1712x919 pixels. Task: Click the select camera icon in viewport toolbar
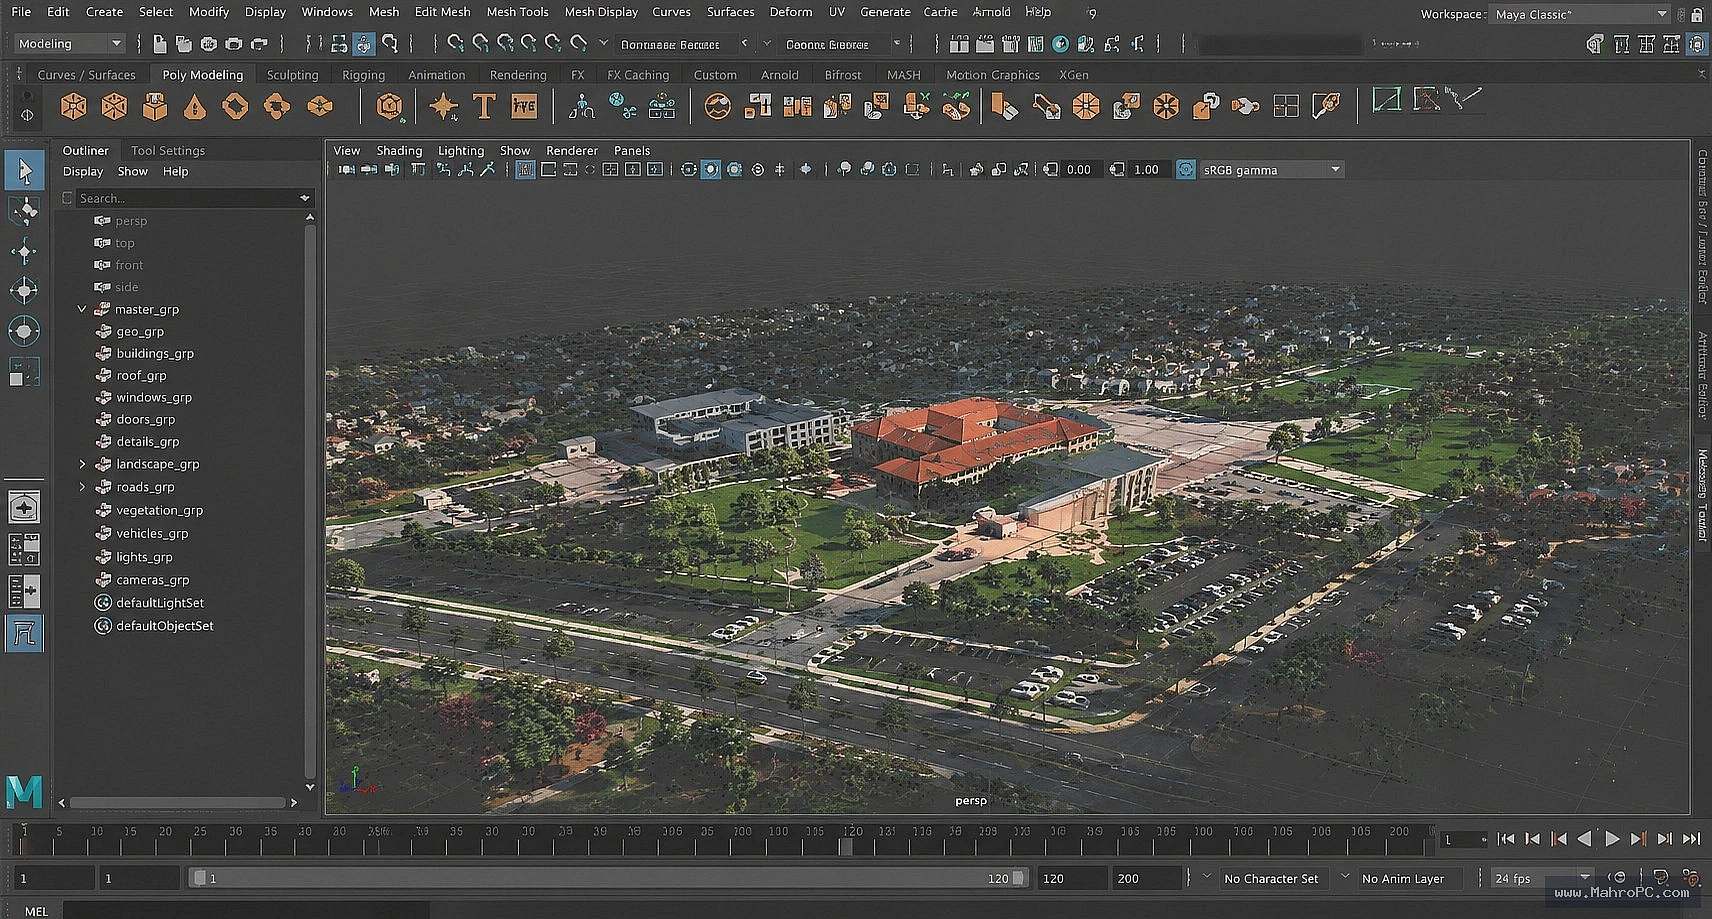pyautogui.click(x=346, y=170)
